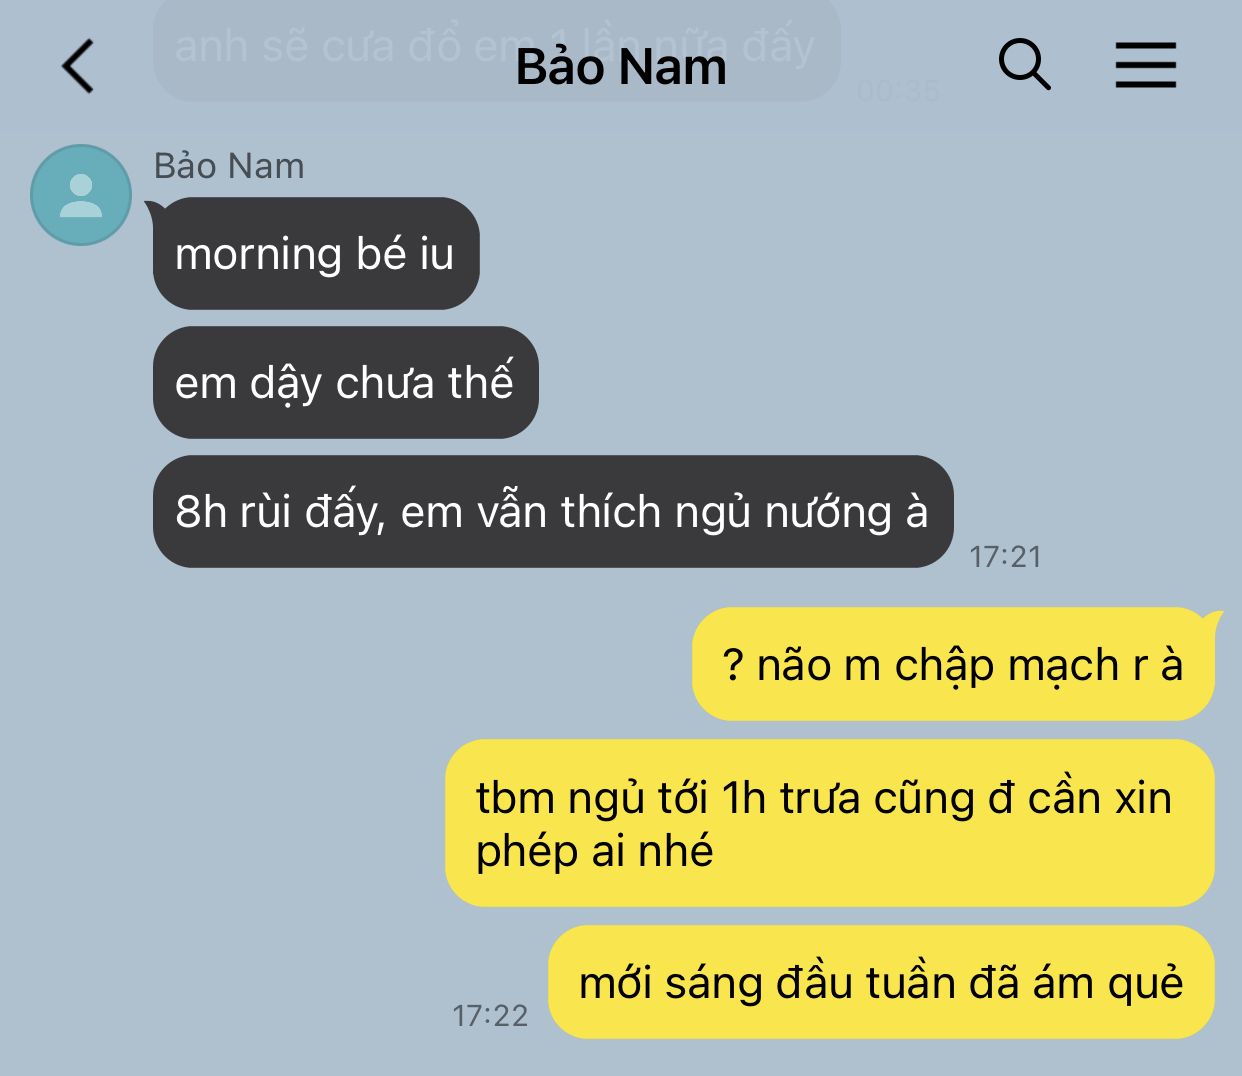Open Bảo Nam's profile avatar
The image size is (1242, 1076).
click(x=81, y=195)
